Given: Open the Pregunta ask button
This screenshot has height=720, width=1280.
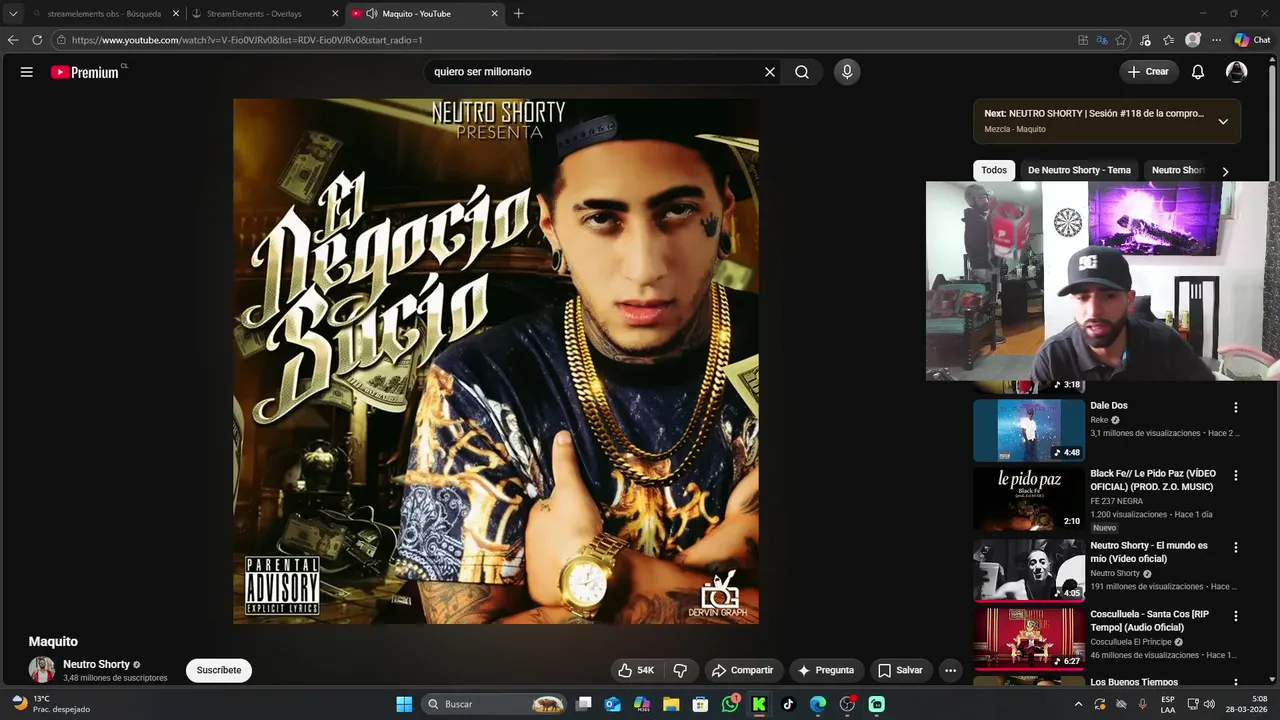Looking at the screenshot, I should coord(826,670).
